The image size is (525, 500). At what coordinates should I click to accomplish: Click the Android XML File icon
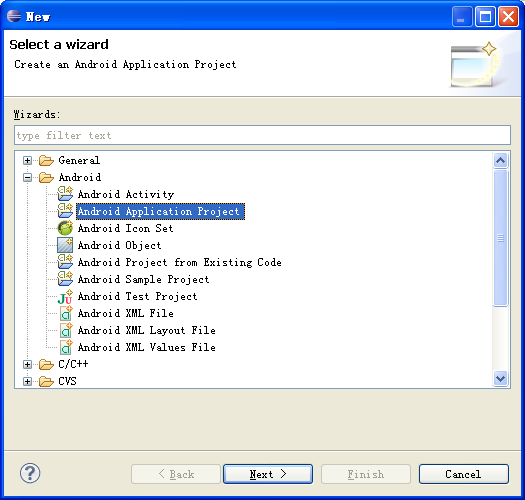click(66, 313)
